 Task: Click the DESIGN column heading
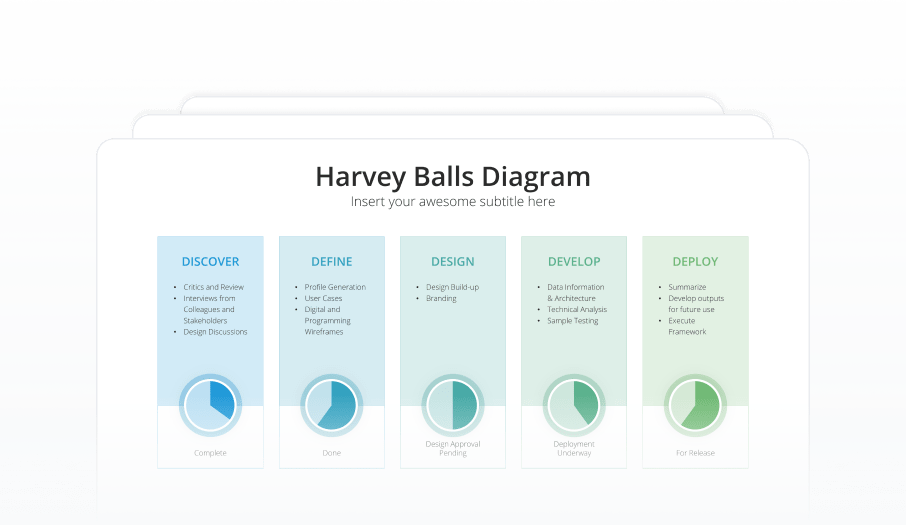tap(453, 262)
